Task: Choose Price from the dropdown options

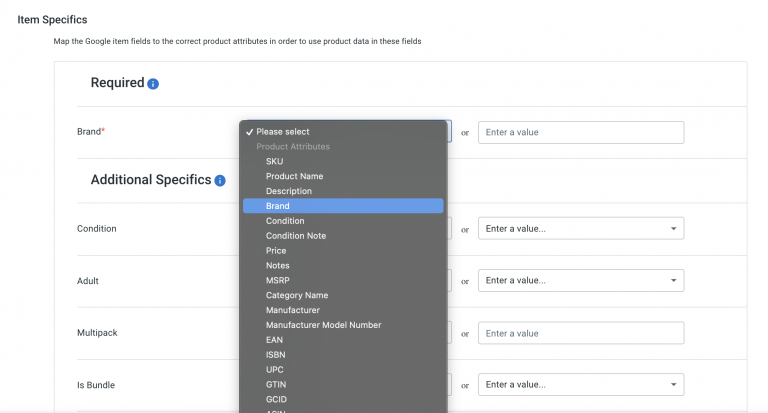Action: coord(276,251)
